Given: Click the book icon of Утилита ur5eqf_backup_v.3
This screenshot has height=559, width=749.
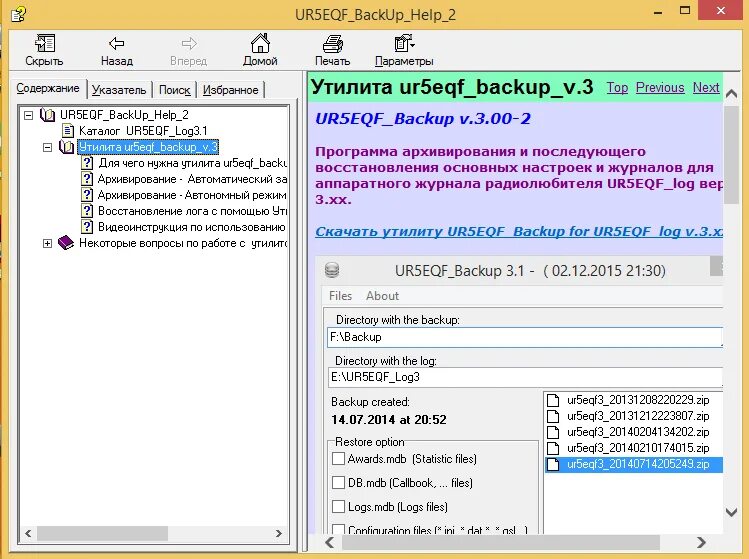Looking at the screenshot, I should 66,147.
